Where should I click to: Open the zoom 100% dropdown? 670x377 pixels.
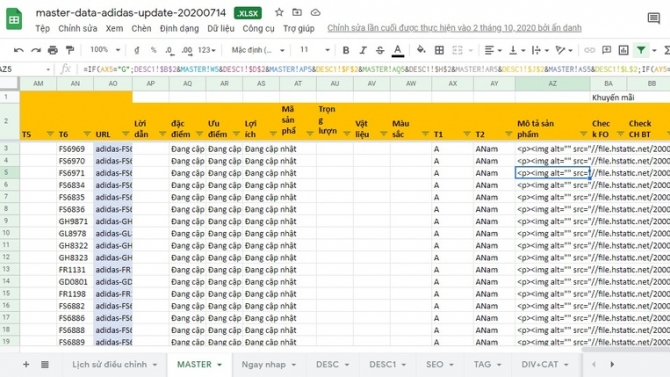point(105,50)
